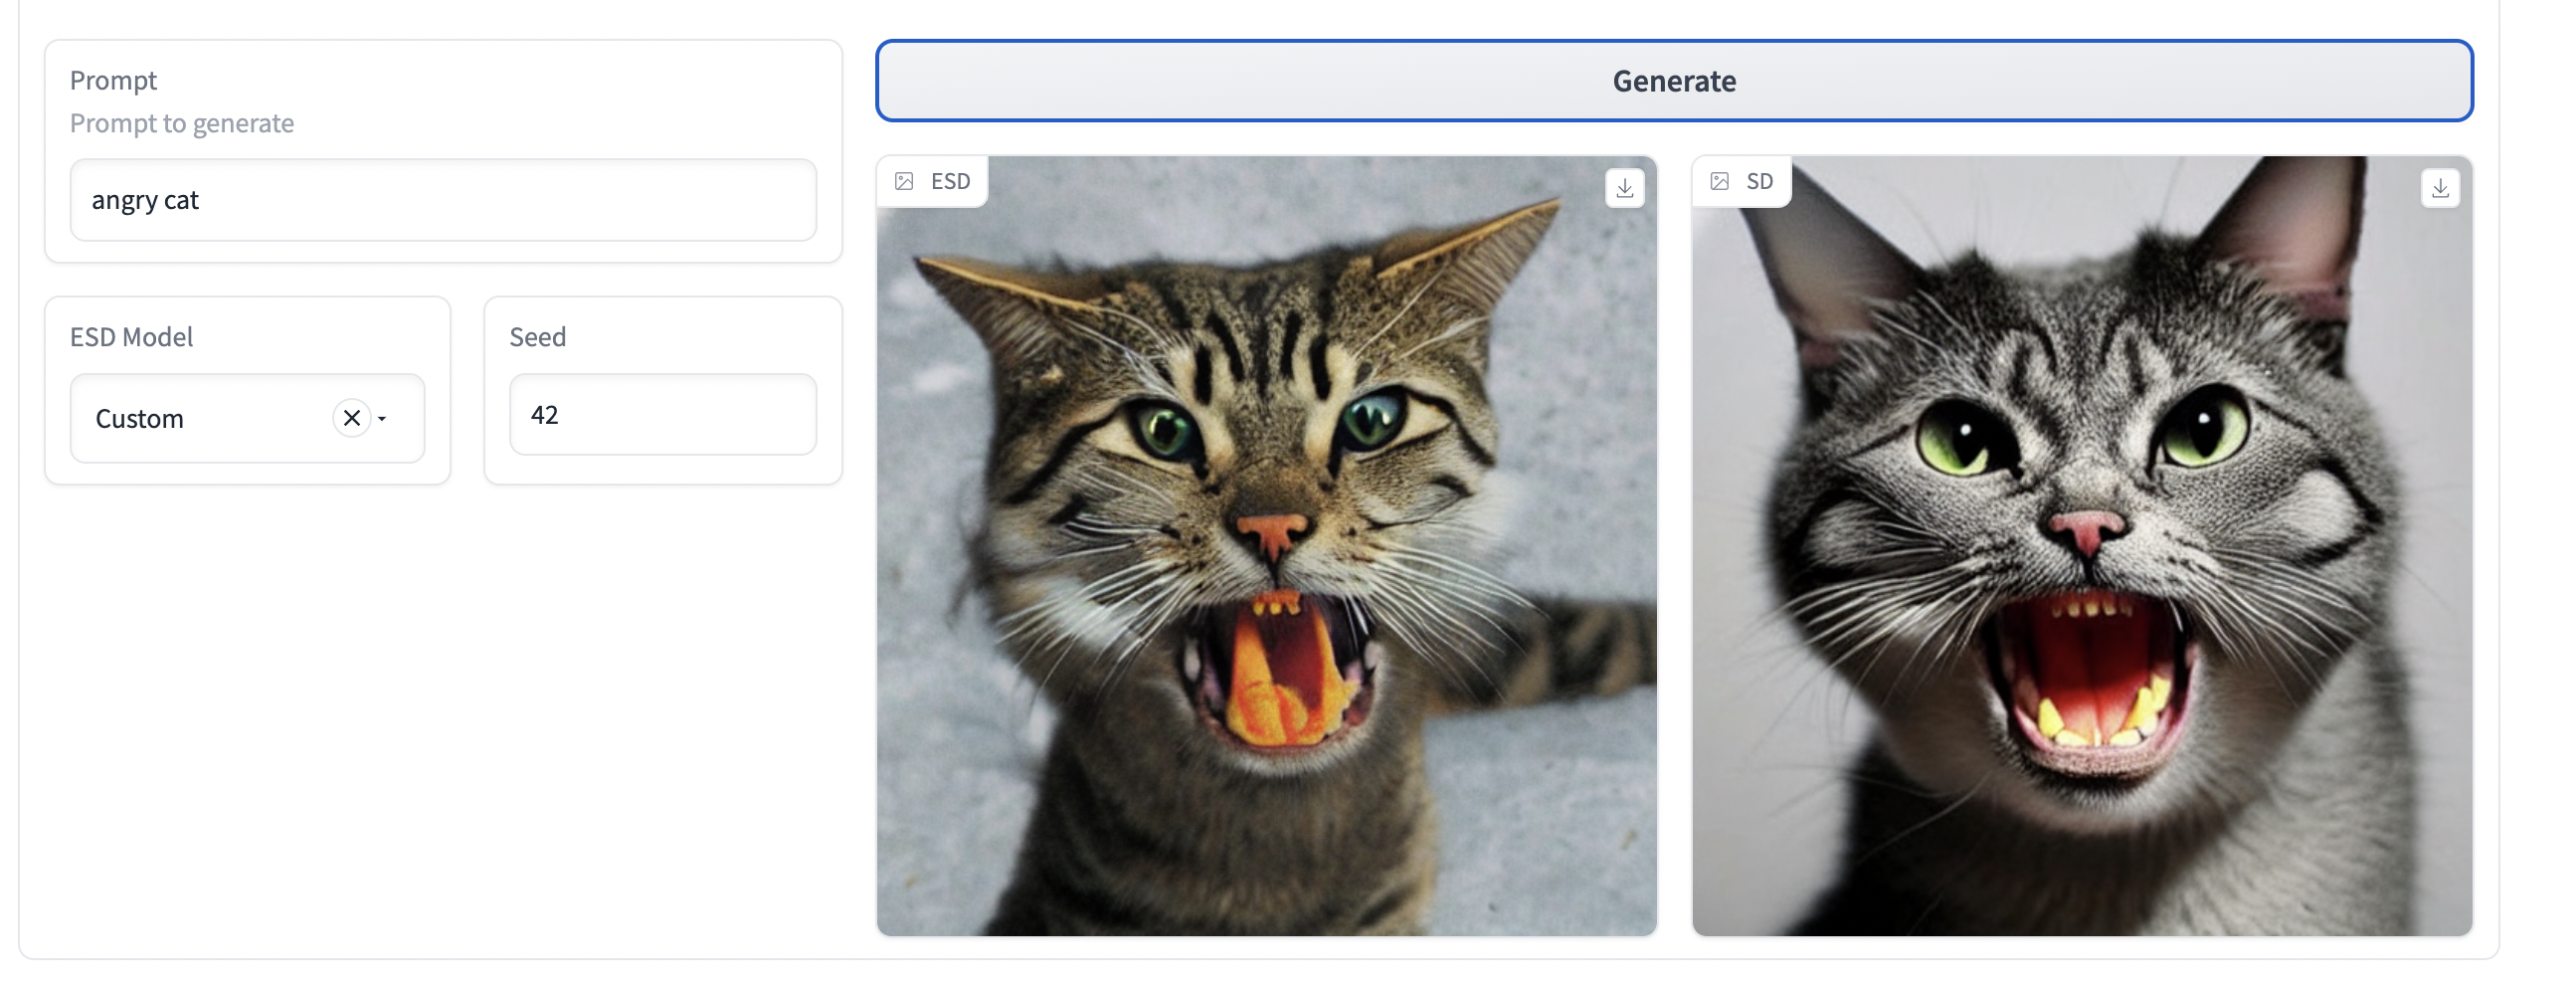Click the 'Seed' label
The image size is (2576, 987).
point(537,337)
